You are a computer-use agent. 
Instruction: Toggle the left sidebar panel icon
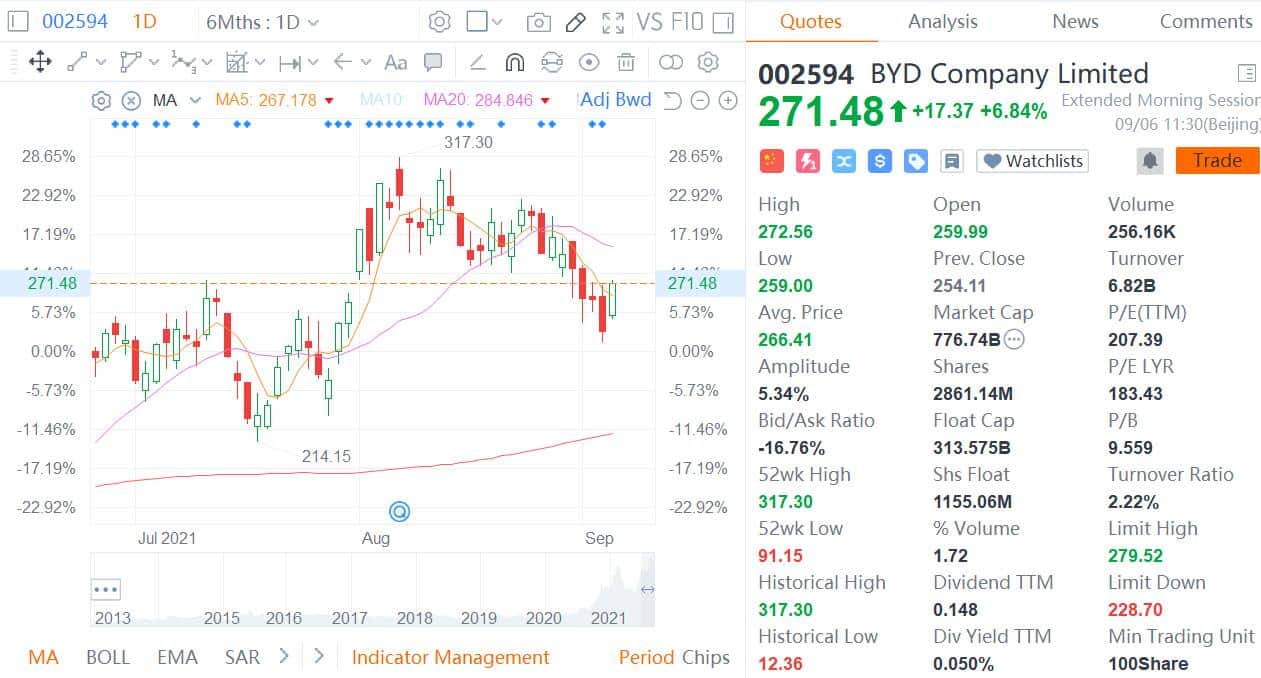click(19, 21)
